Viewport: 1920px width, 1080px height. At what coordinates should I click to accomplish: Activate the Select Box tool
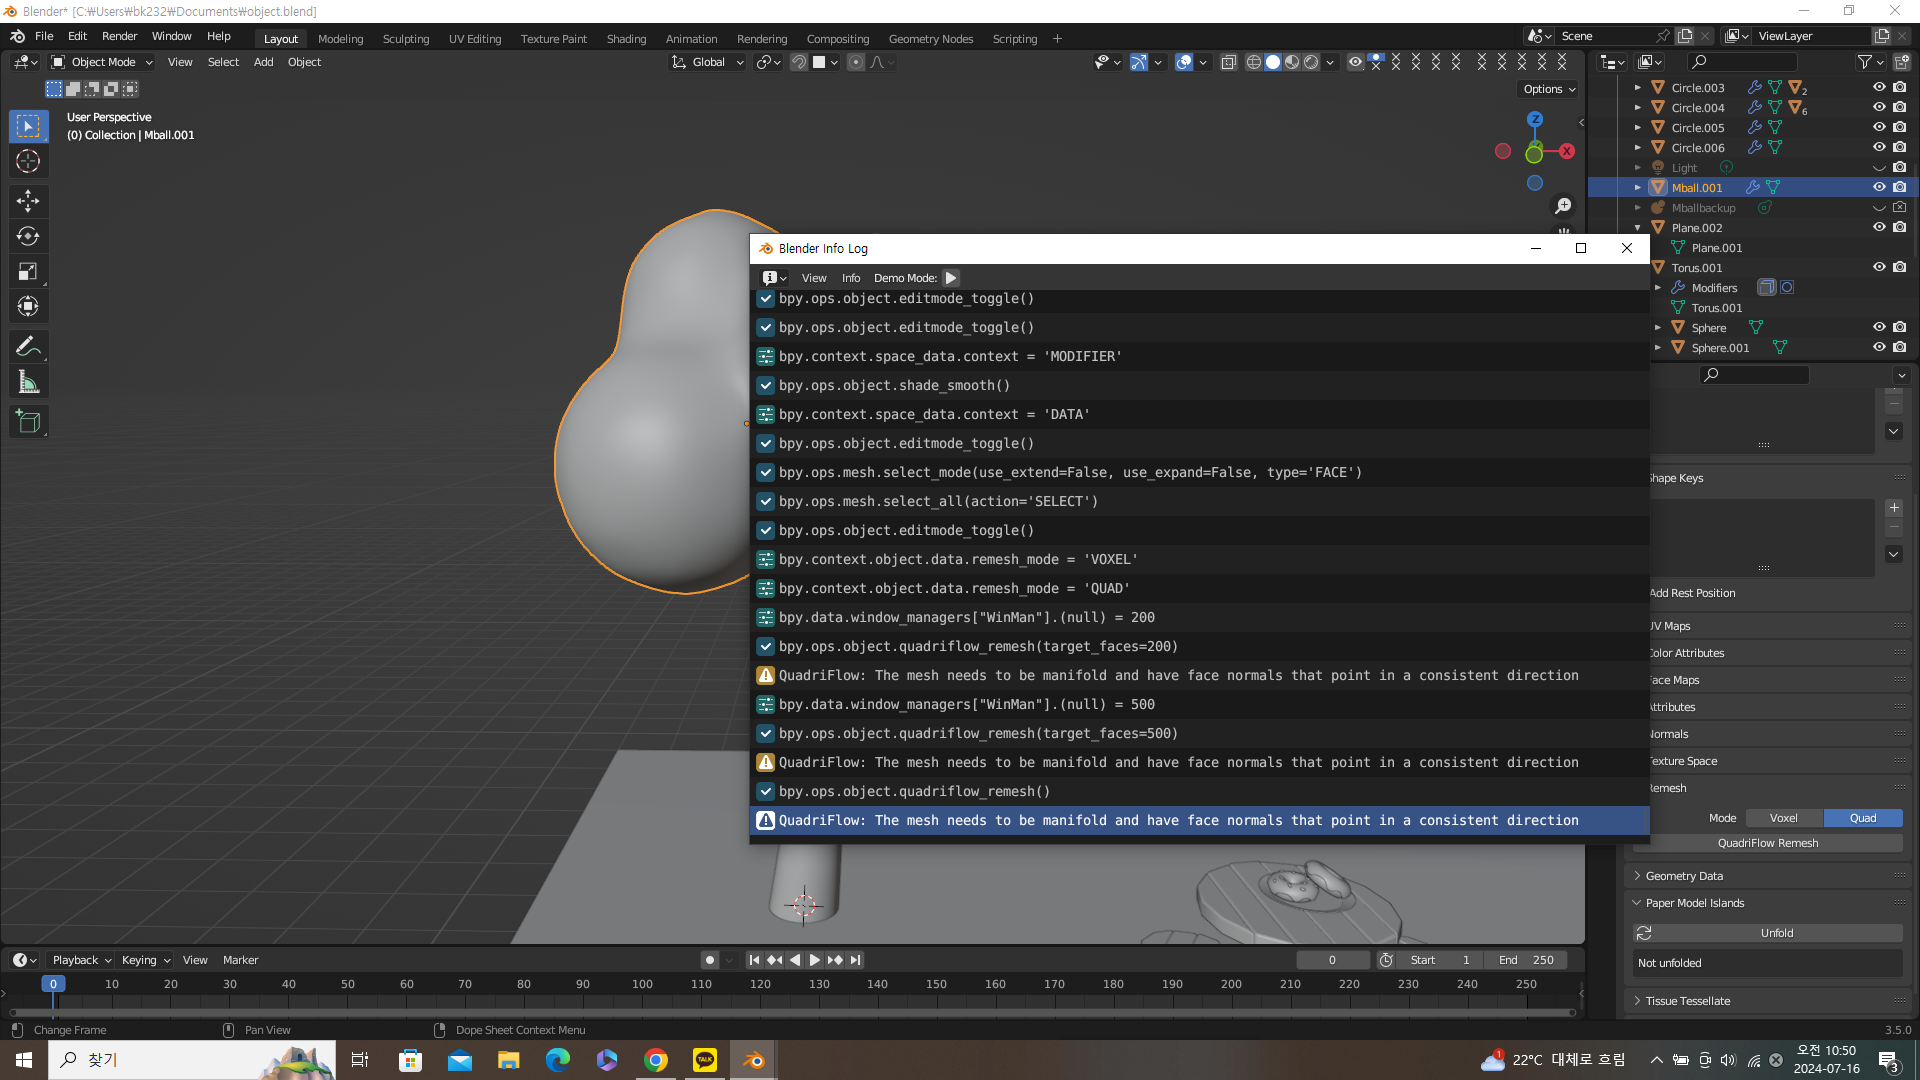click(28, 126)
